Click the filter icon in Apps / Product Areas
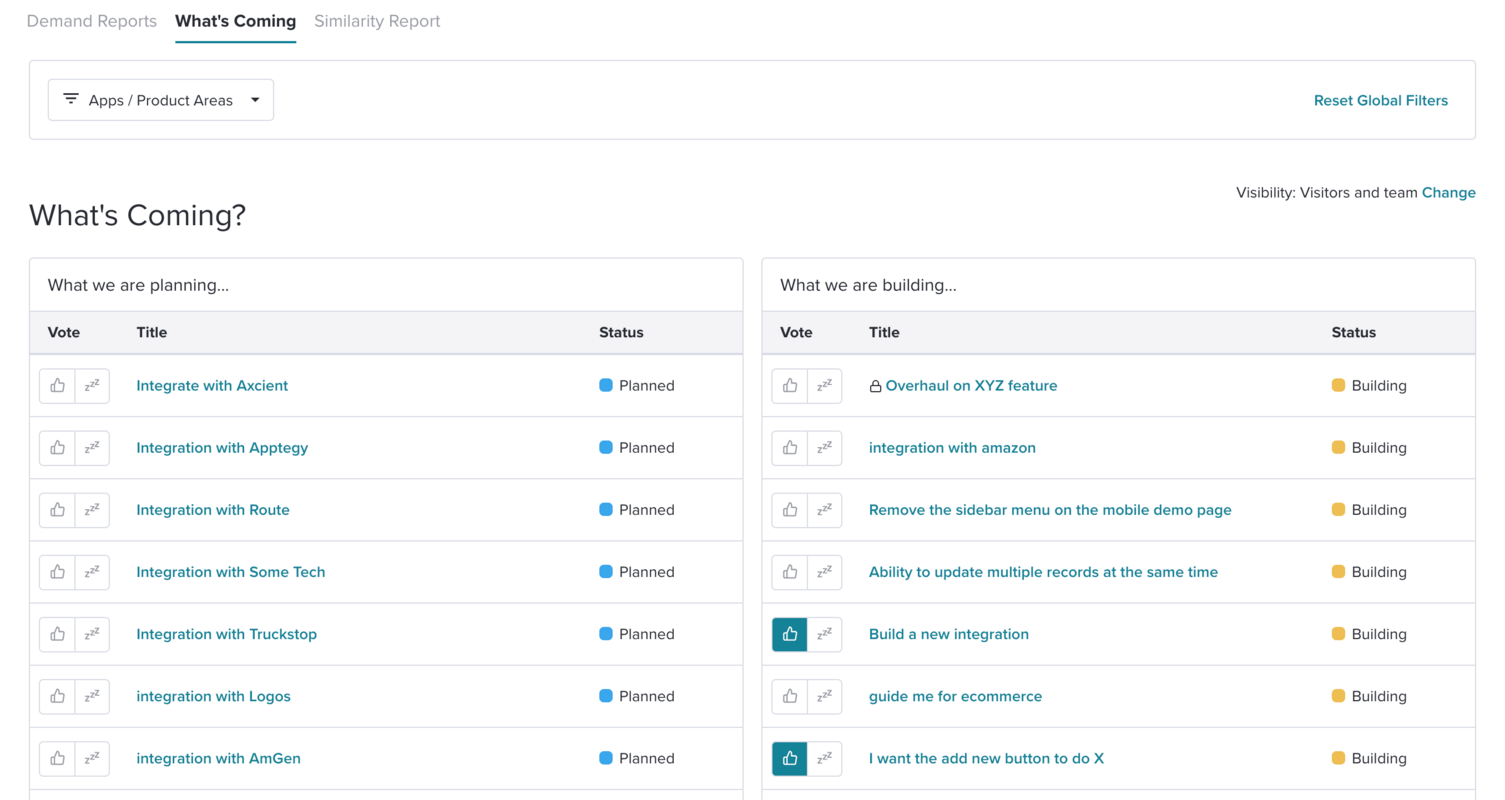 point(70,99)
